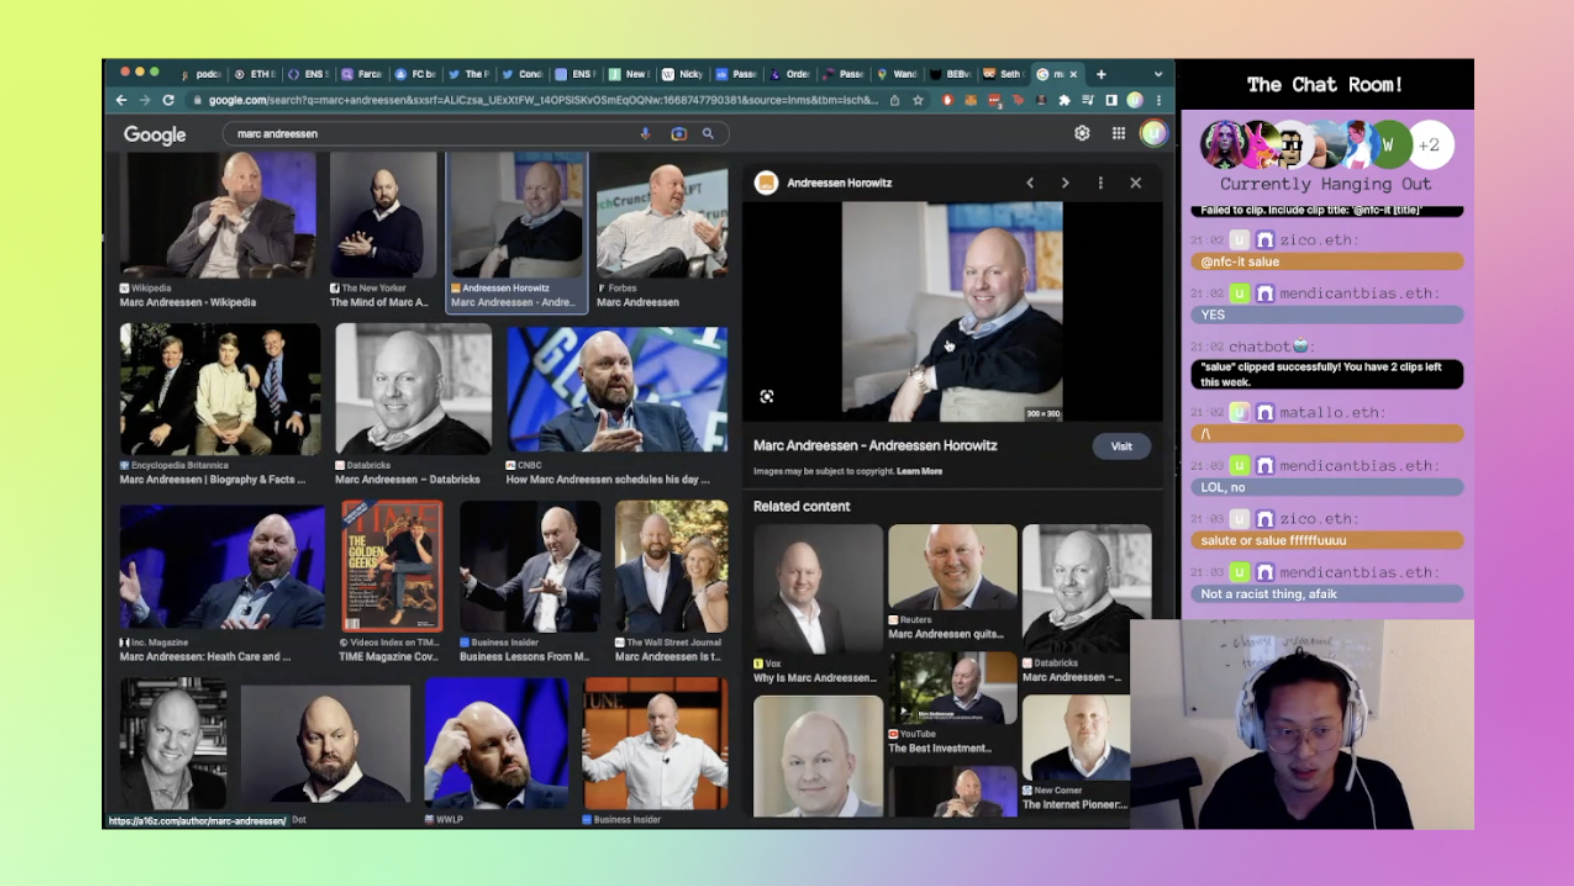Click the green W avatar in chat room
Screen dimensions: 1574x886
(x=1388, y=145)
